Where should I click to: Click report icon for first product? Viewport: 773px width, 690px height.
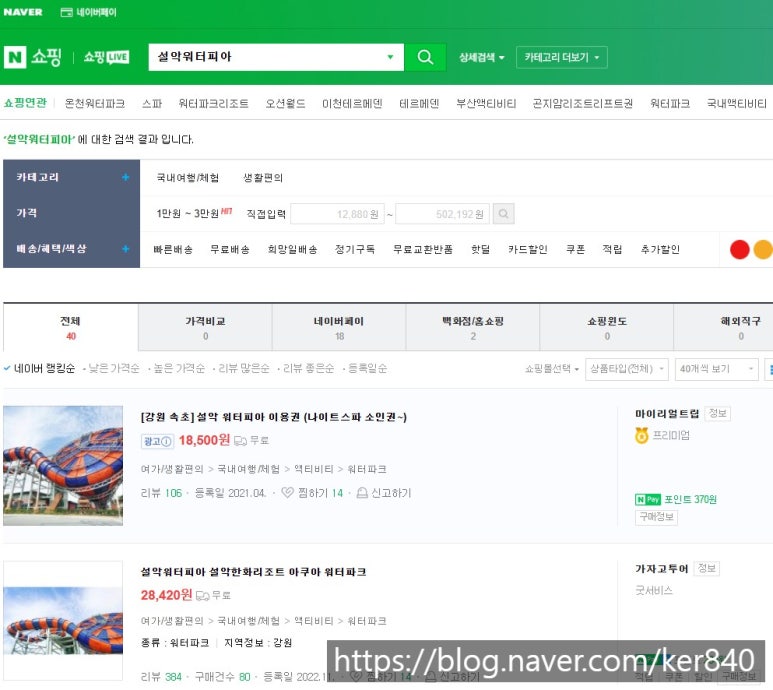coord(362,492)
